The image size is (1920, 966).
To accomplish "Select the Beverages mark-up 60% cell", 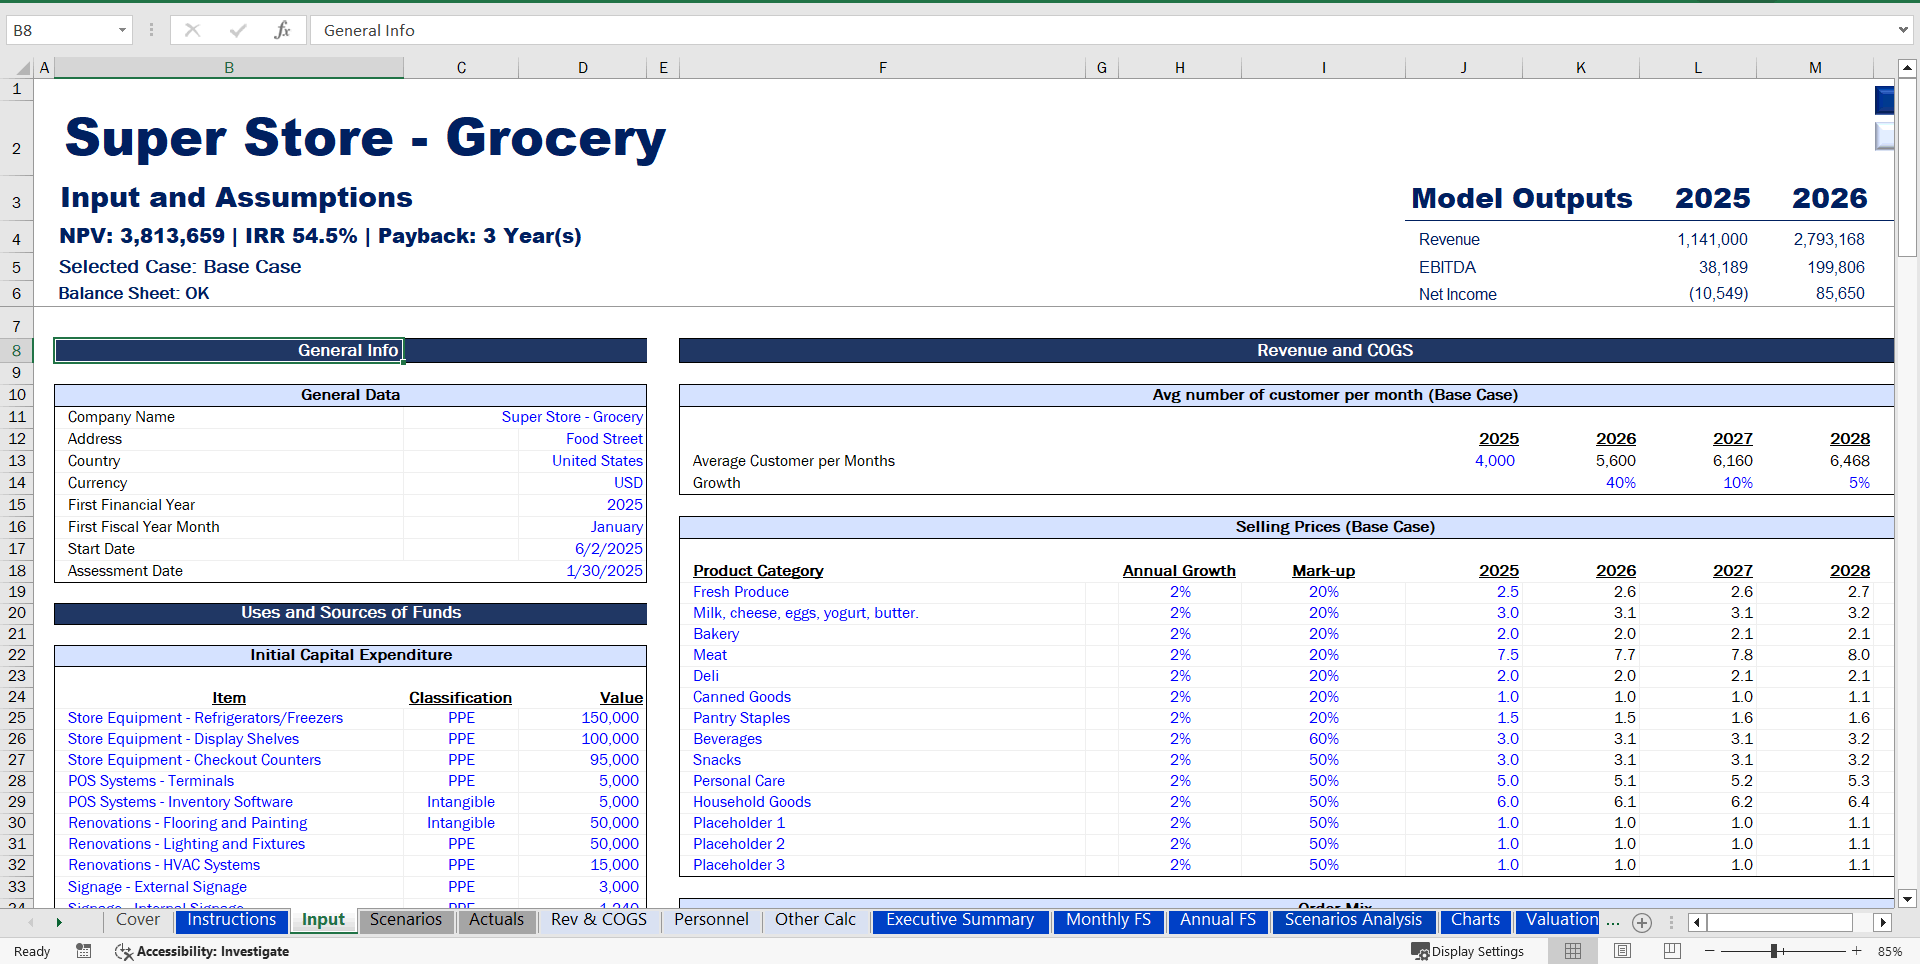I will click(1323, 739).
